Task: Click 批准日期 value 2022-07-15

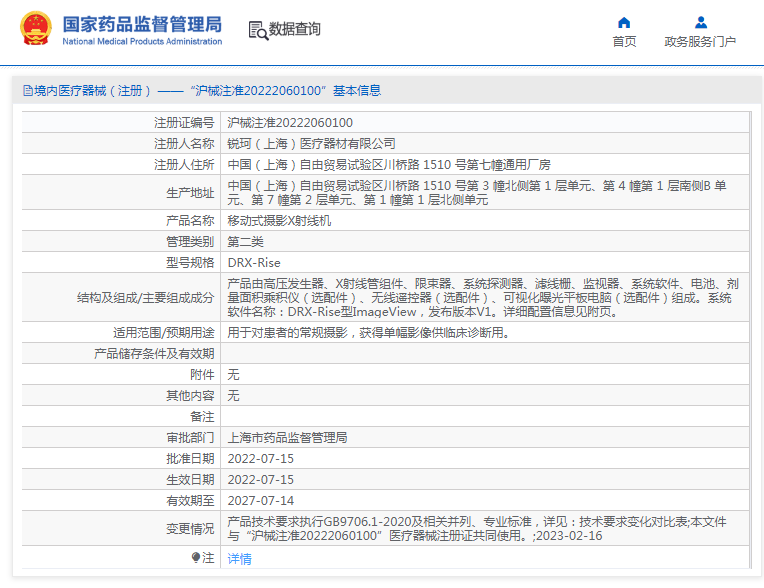Action: (x=261, y=459)
